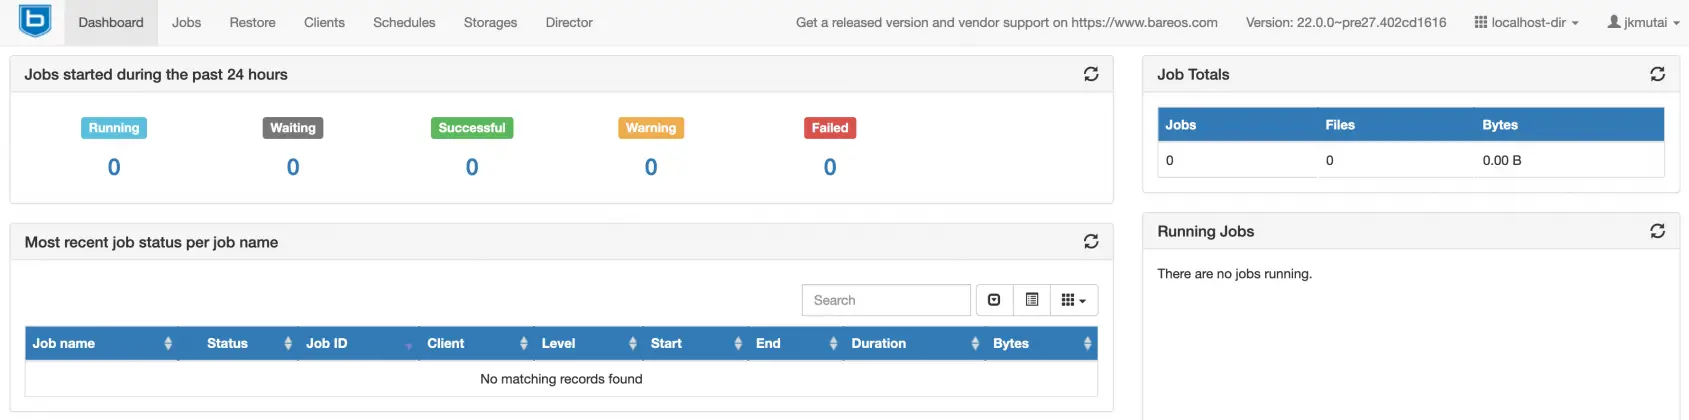Expand the jkmutai user menu

point(1643,22)
